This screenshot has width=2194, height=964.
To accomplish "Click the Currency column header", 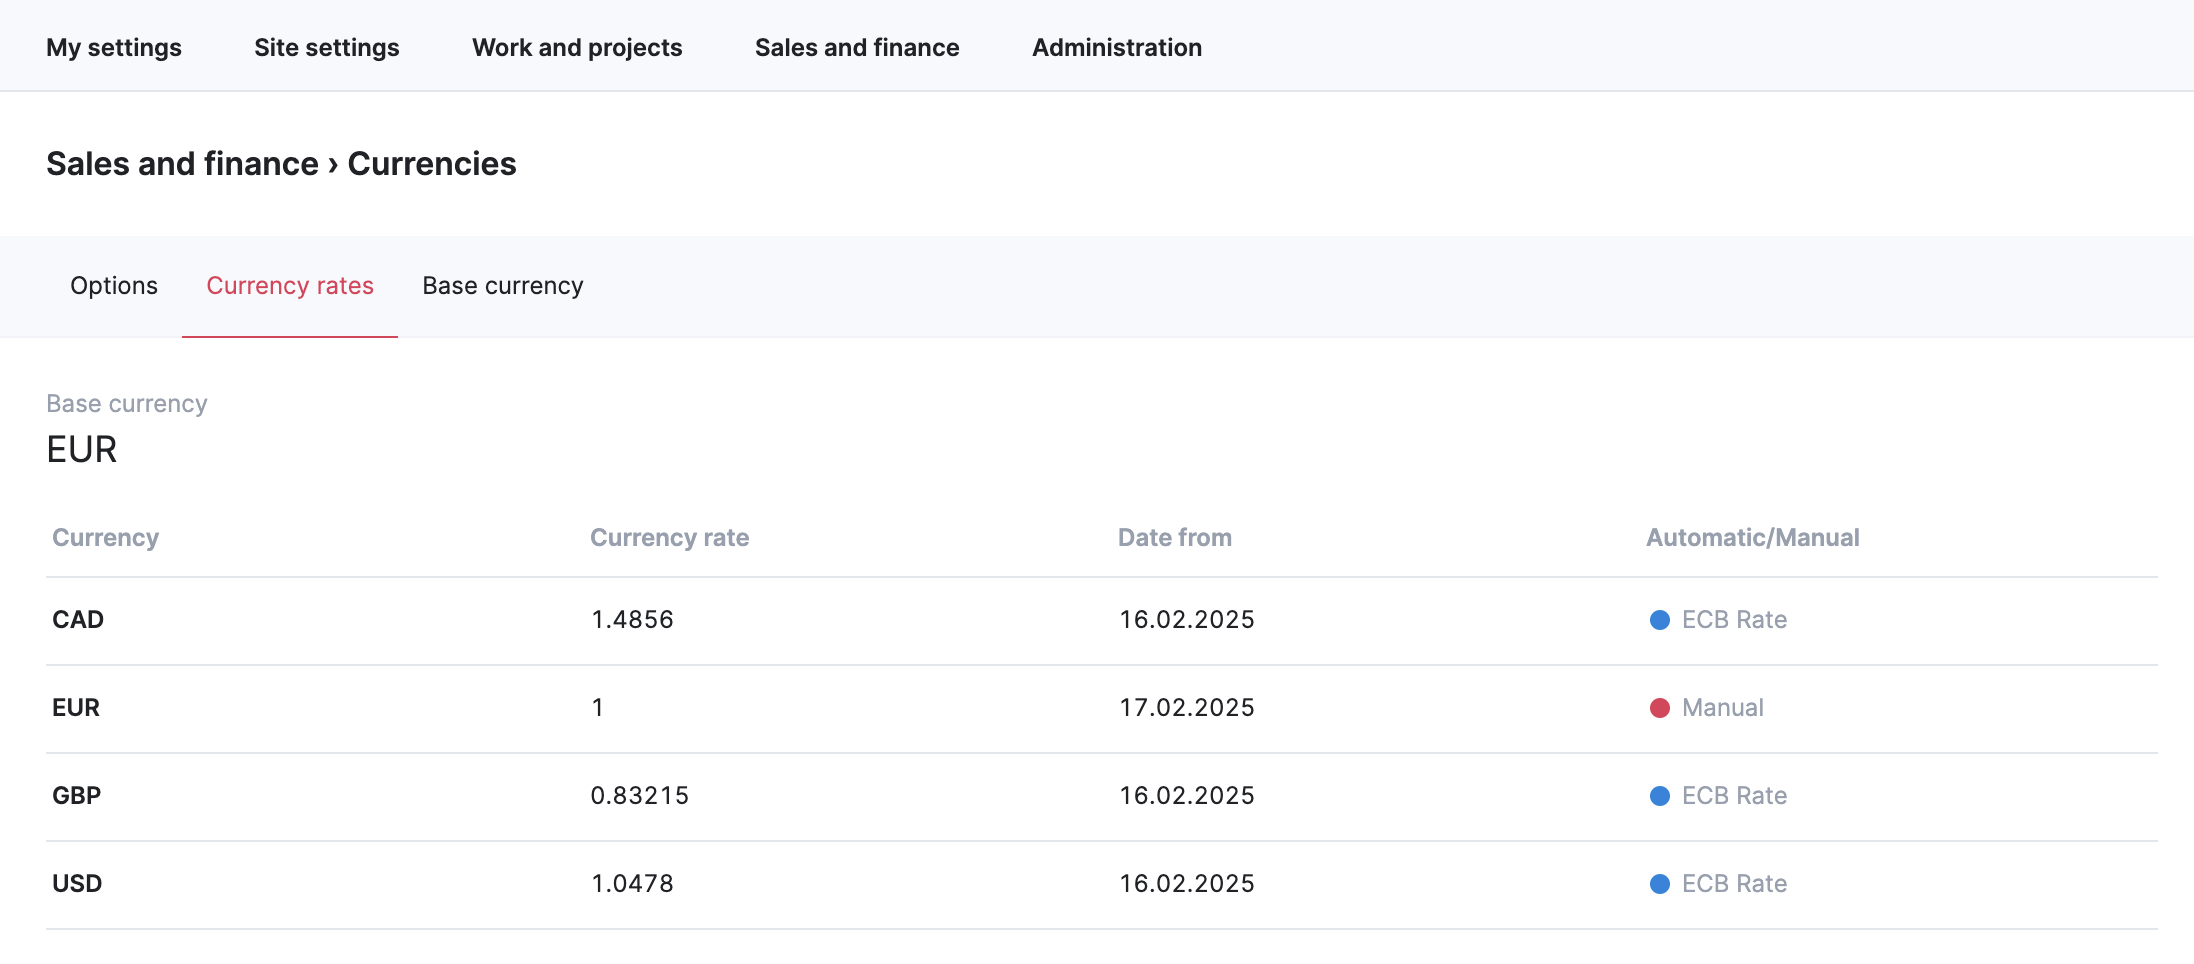I will (105, 538).
